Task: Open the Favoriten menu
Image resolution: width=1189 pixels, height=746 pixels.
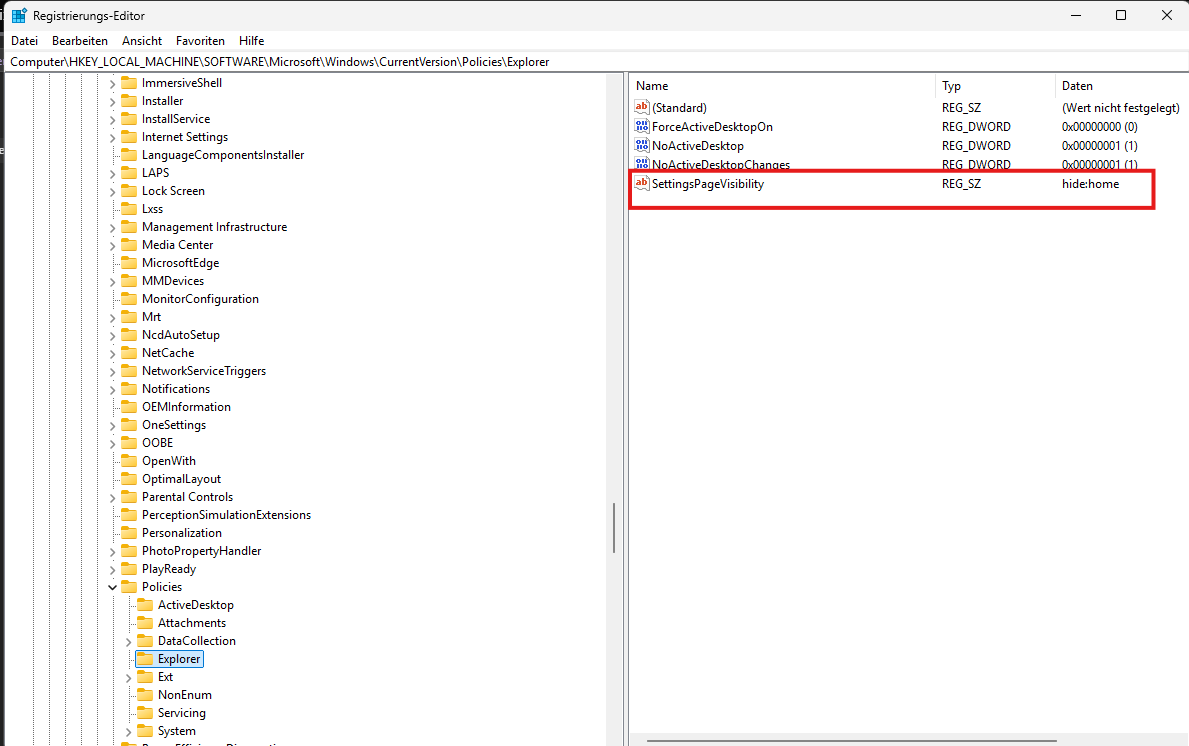Action: click(x=200, y=40)
